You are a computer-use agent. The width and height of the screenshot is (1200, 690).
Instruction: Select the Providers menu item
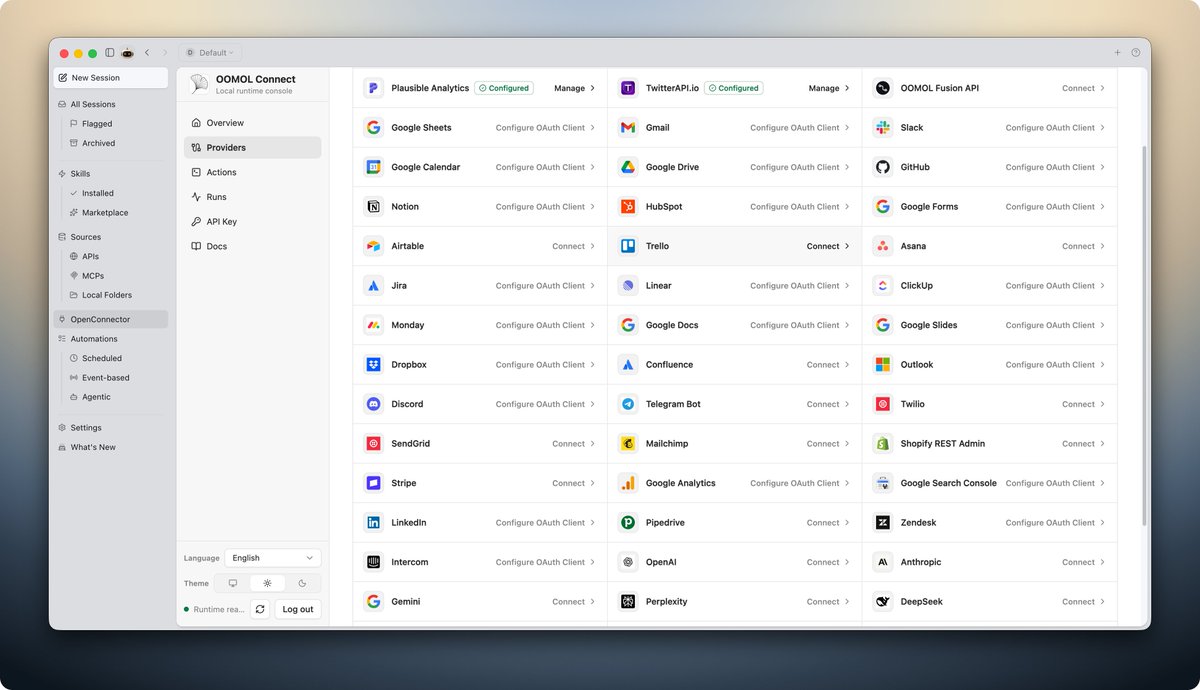click(252, 148)
